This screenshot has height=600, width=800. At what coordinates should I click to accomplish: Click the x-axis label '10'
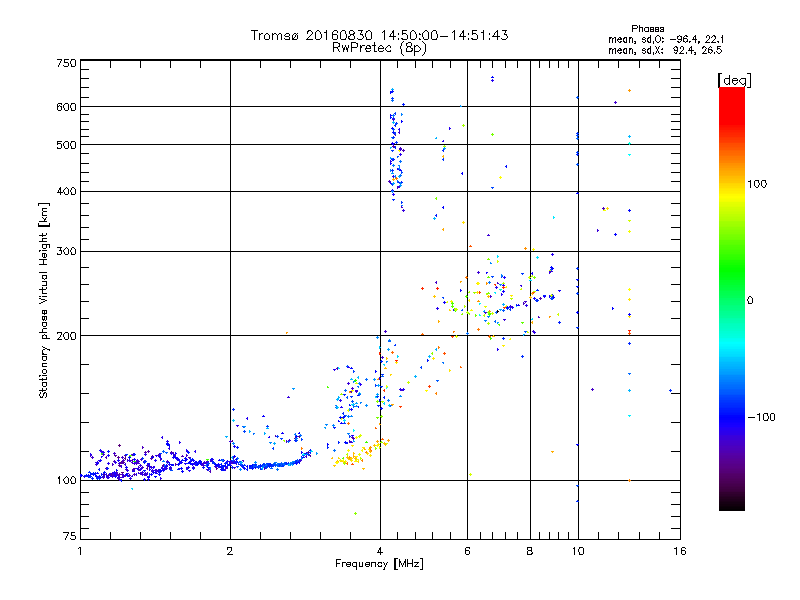point(578,551)
